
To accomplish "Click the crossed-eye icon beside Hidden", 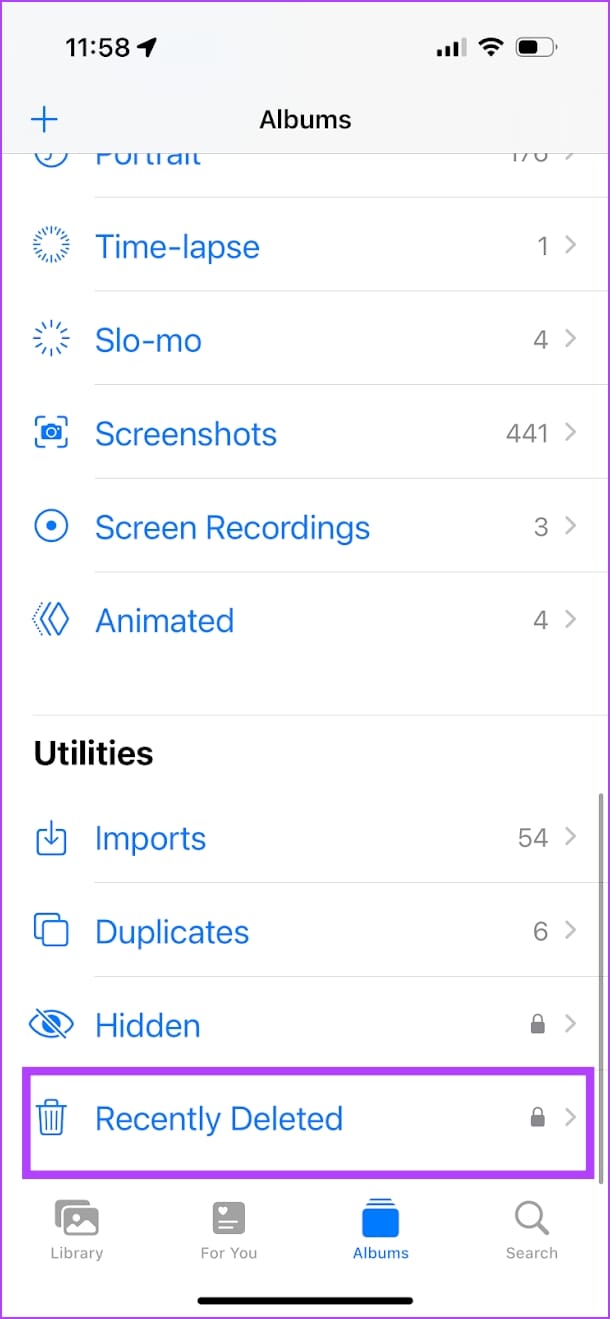I will pos(51,1024).
